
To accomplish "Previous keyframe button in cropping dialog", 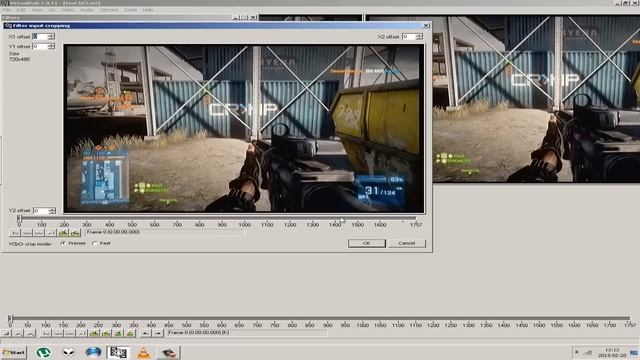I will 63,233.
